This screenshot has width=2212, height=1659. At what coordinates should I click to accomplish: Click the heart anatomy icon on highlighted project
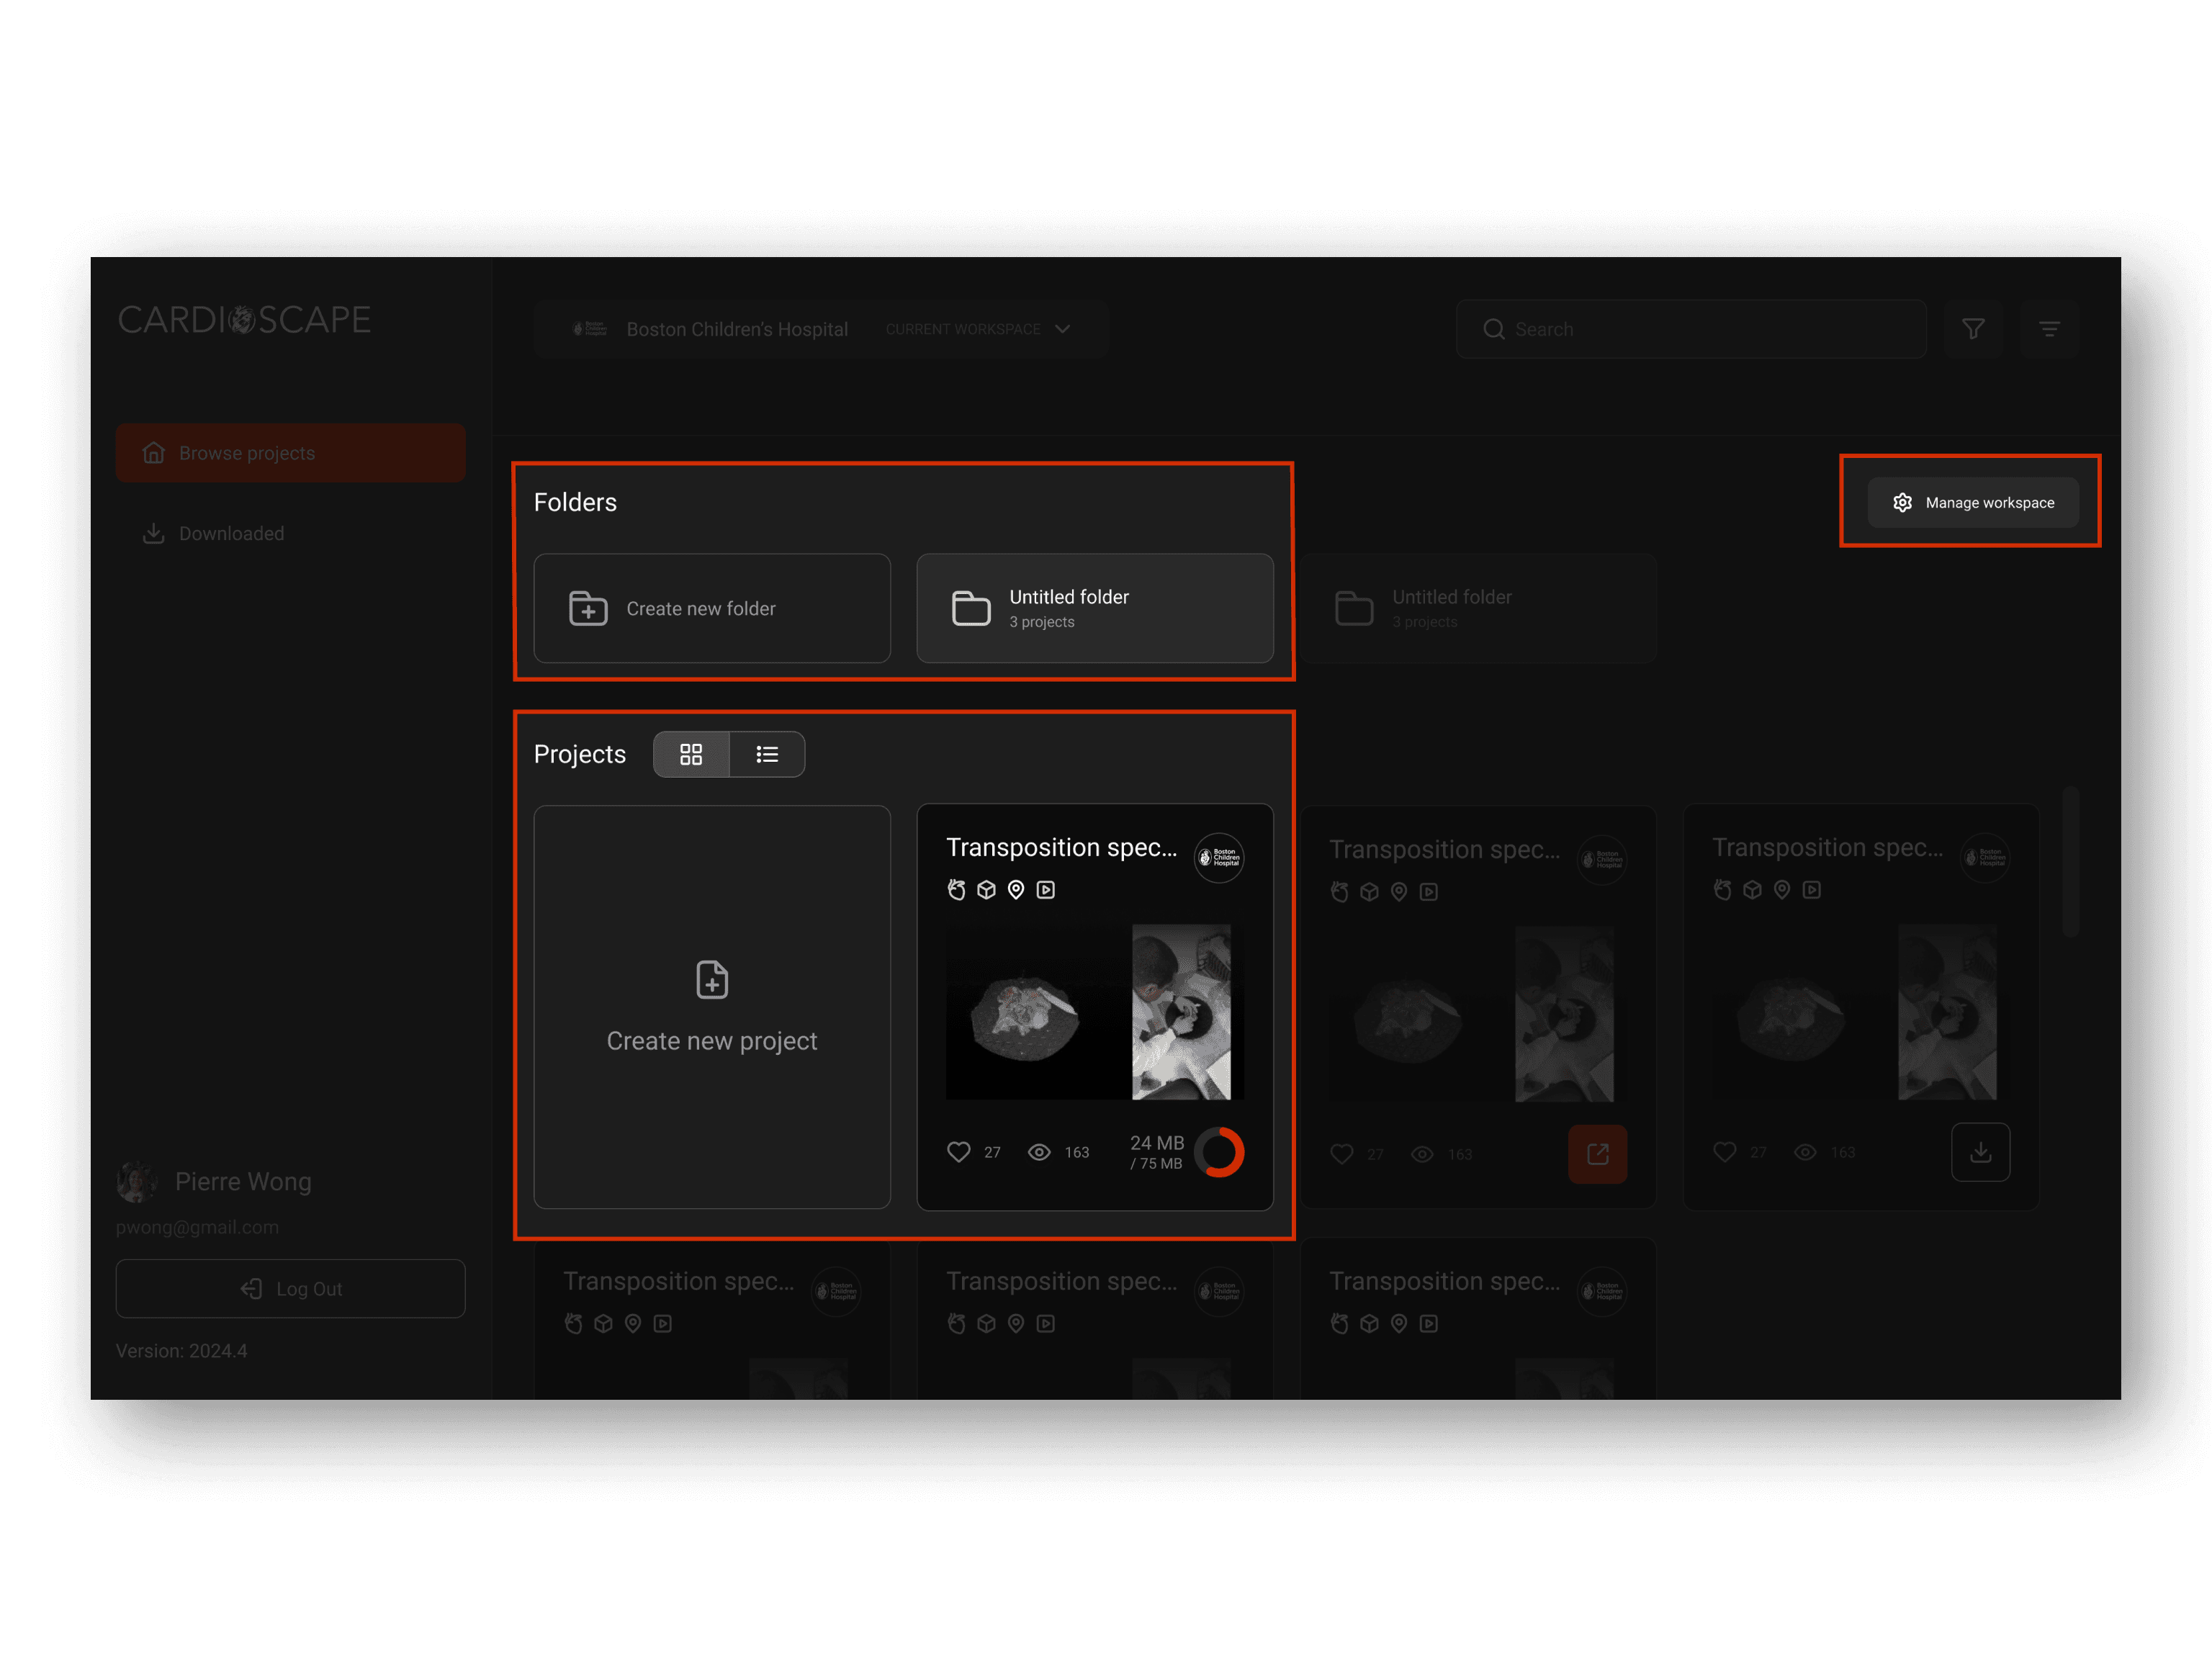coord(957,890)
